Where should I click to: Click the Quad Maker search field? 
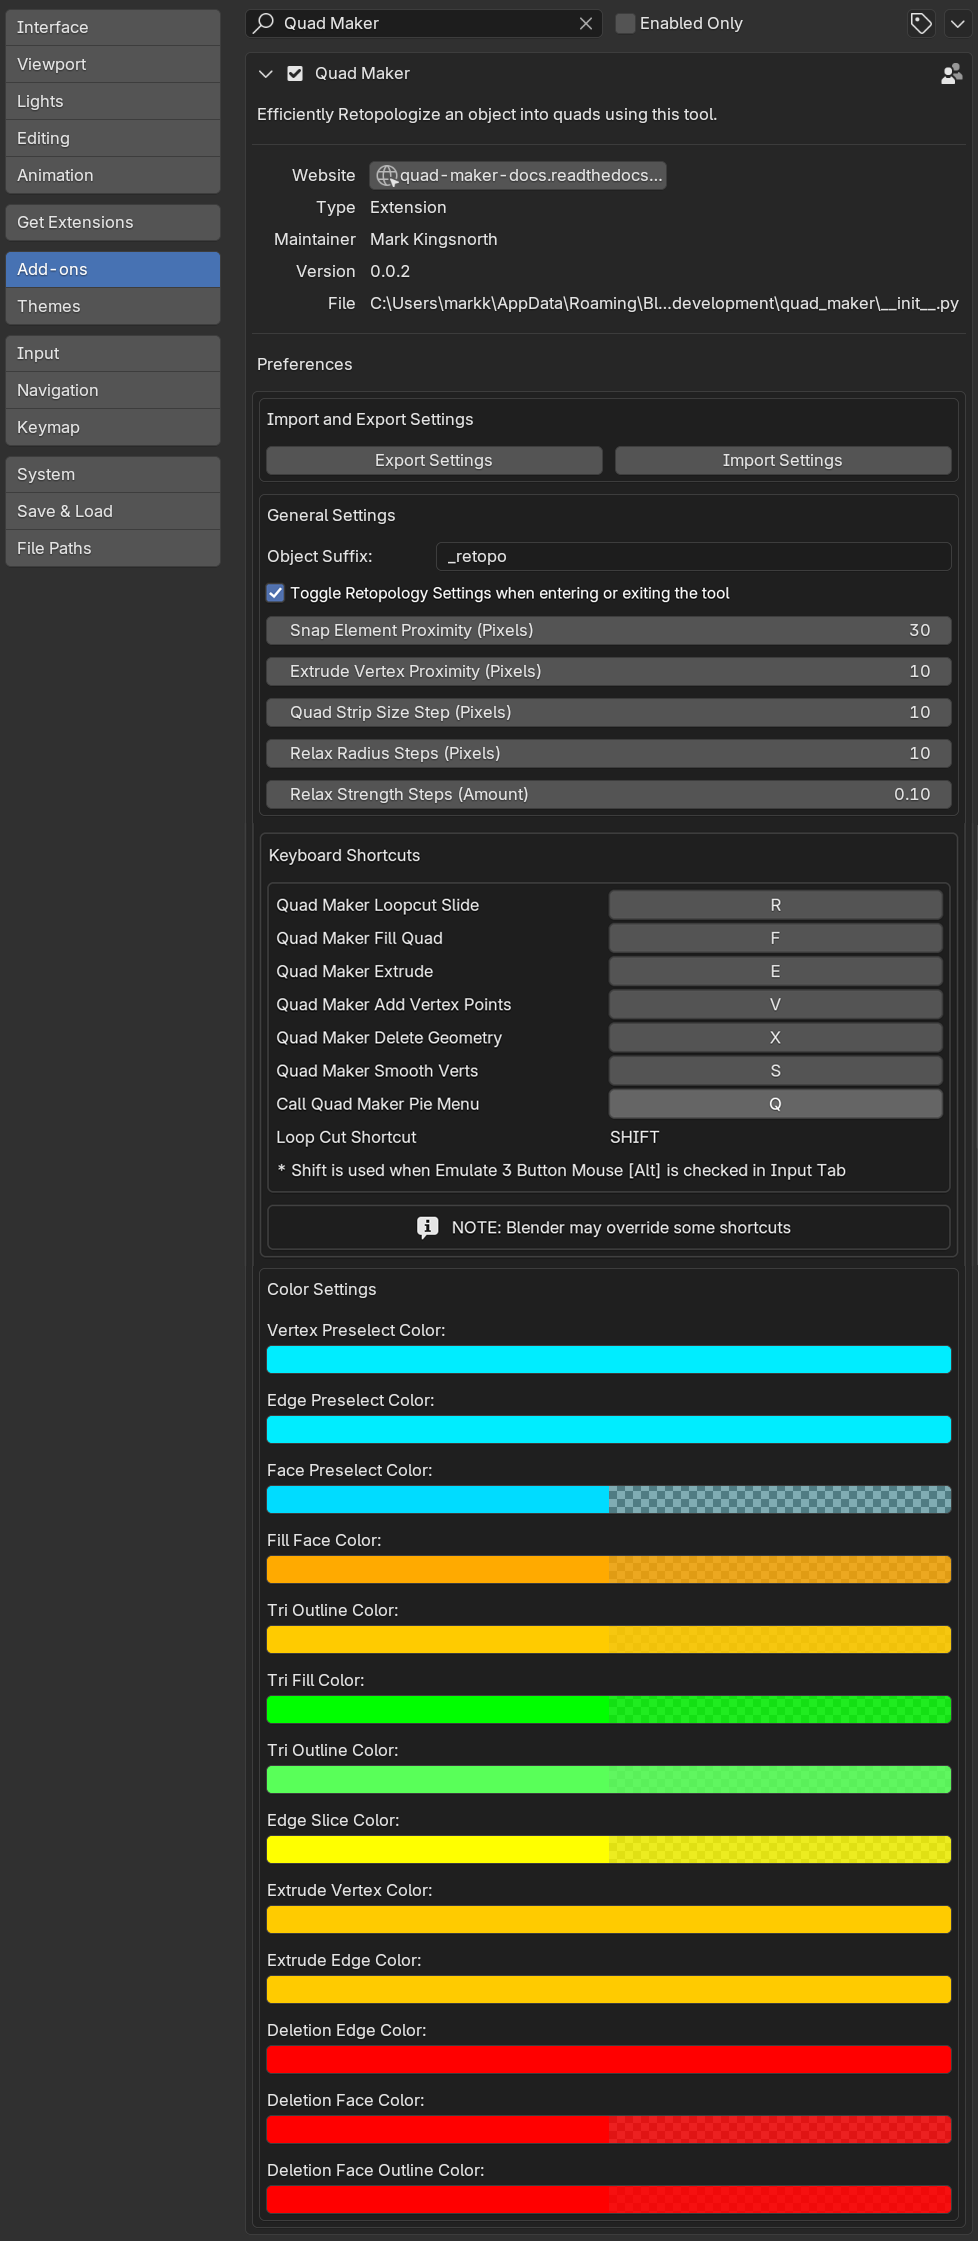click(x=424, y=23)
